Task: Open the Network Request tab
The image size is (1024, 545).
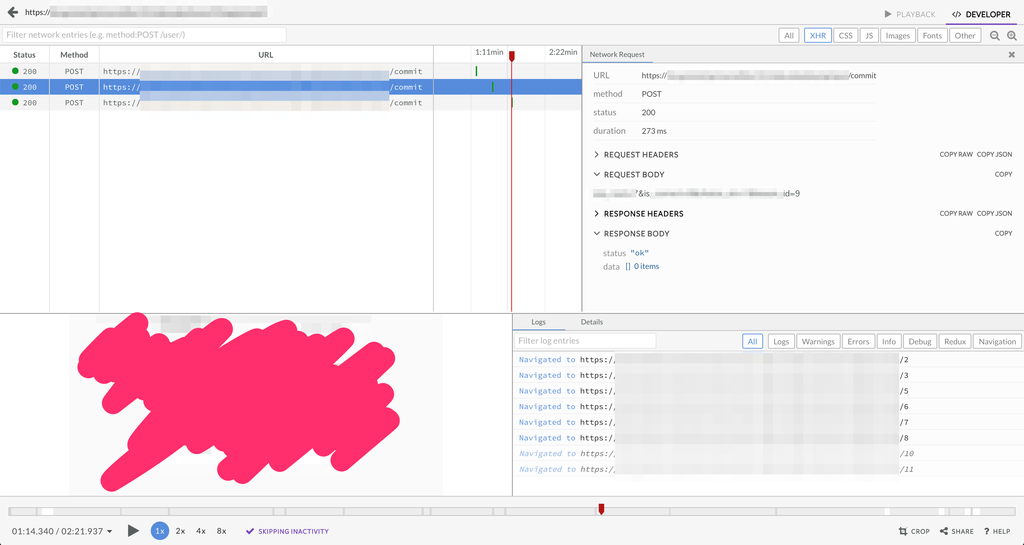Action: [617, 54]
